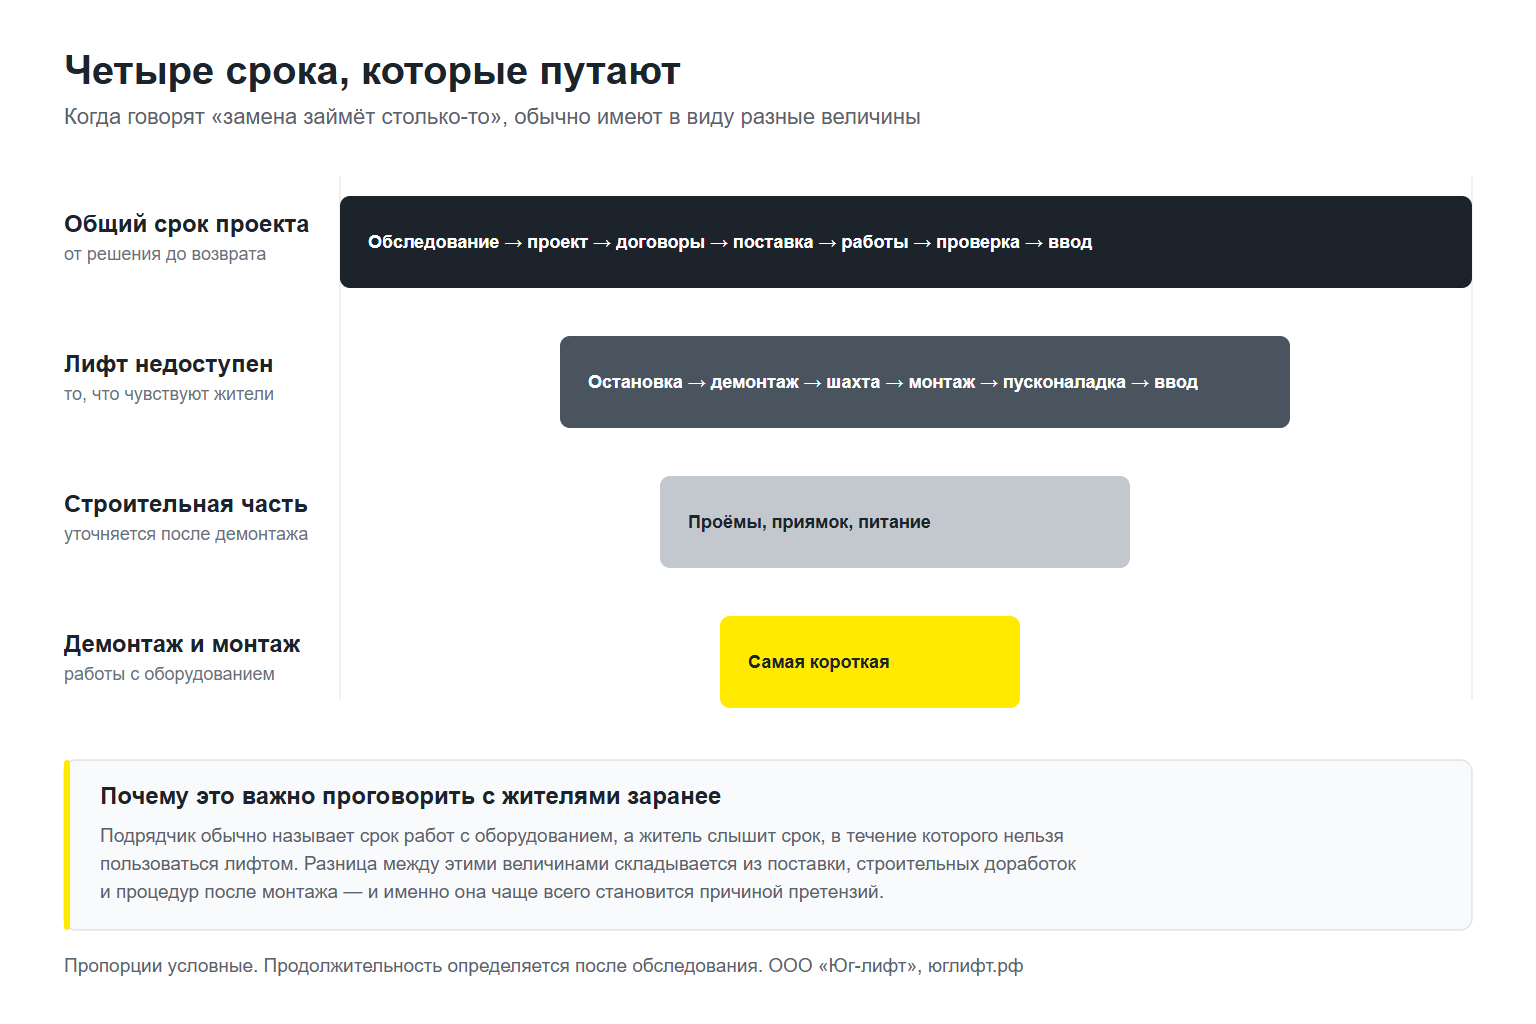Image resolution: width=1536 pixels, height=1024 pixels.
Task: Click the light bar «Проёмы, приямок, питание»
Action: click(895, 522)
